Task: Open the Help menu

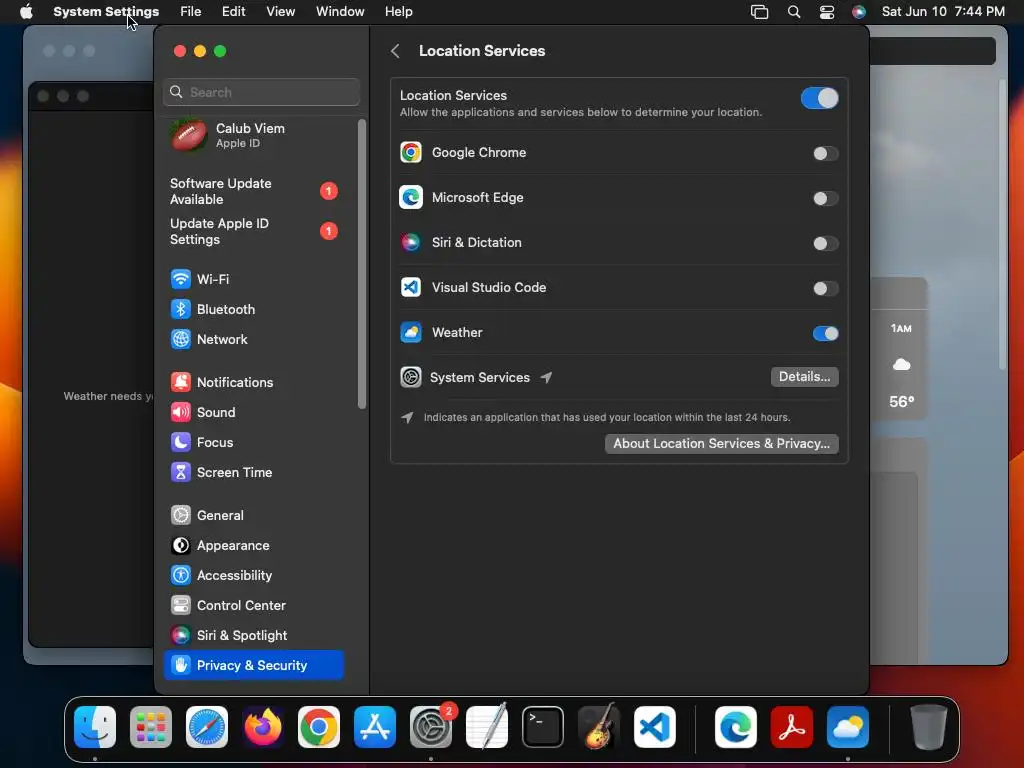Action: pos(398,12)
